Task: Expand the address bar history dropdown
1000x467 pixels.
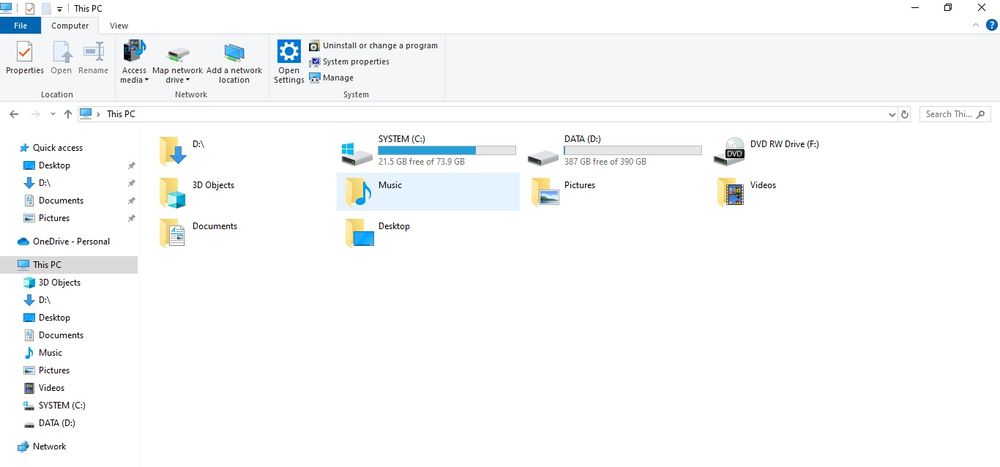Action: pos(892,114)
